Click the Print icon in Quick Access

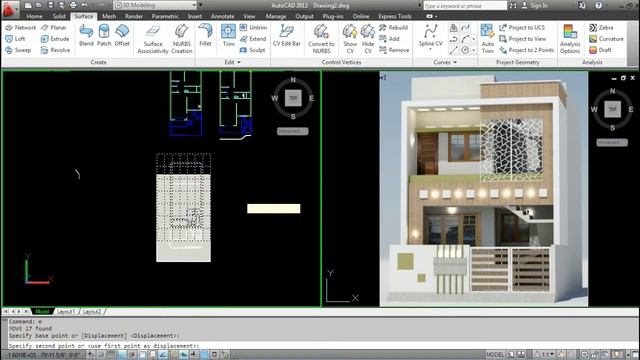(73, 5)
